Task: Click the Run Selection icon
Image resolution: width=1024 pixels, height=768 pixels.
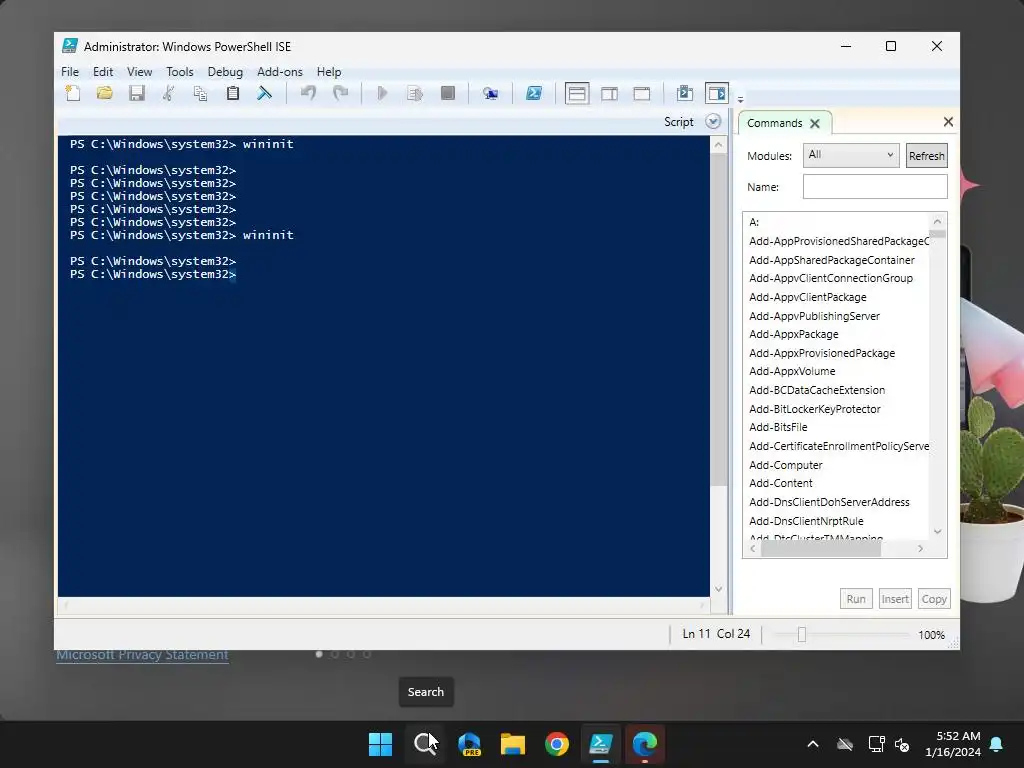Action: point(415,93)
